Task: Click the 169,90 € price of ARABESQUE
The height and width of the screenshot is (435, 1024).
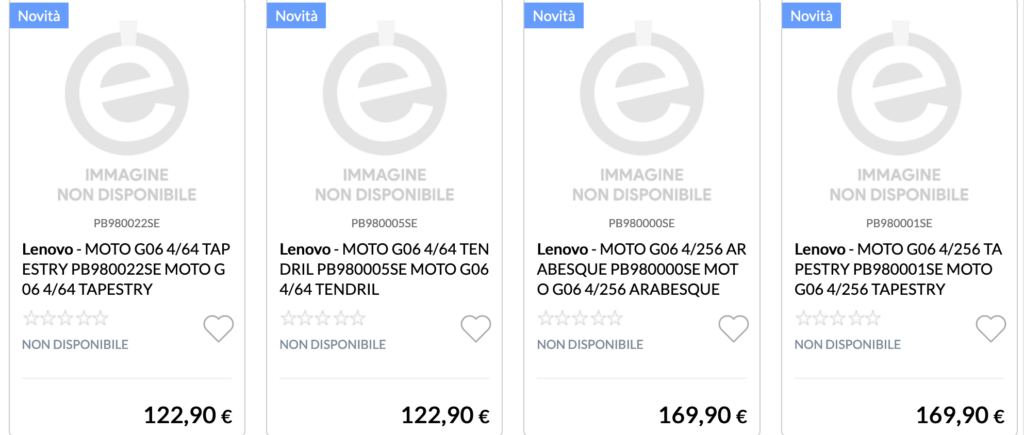Action: 702,414
